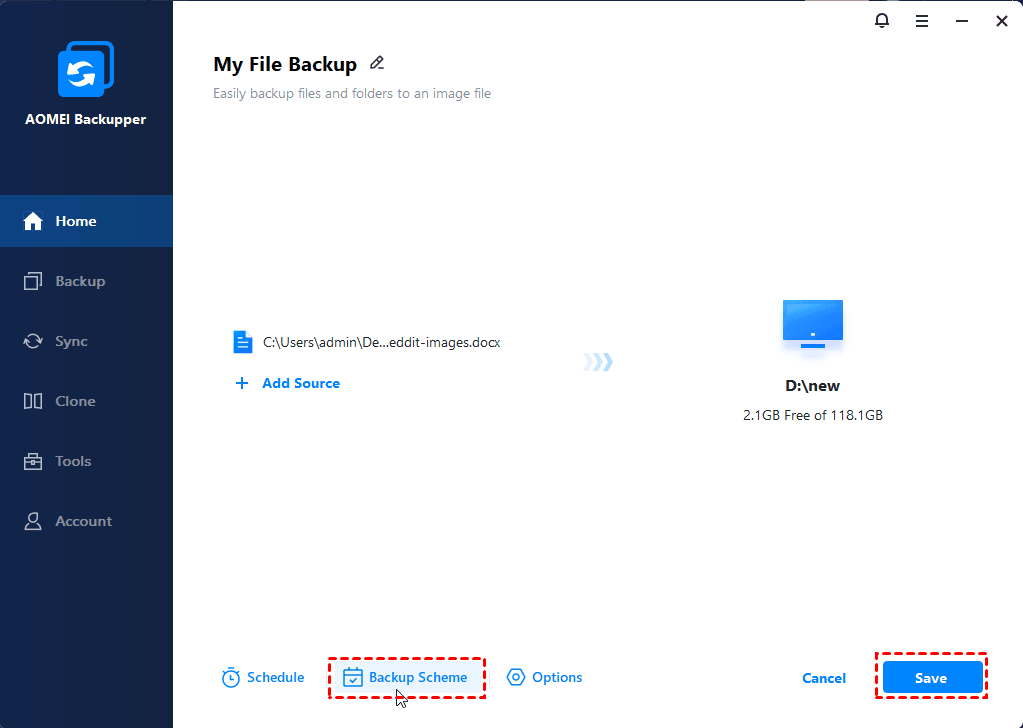This screenshot has height=728, width=1023.
Task: Minimize the AOMEI Backupper window
Action: (962, 21)
